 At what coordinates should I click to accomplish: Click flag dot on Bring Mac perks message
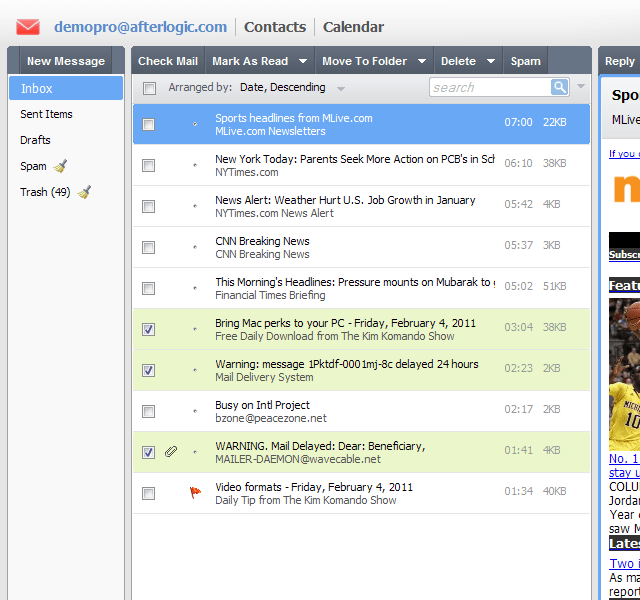(x=195, y=329)
